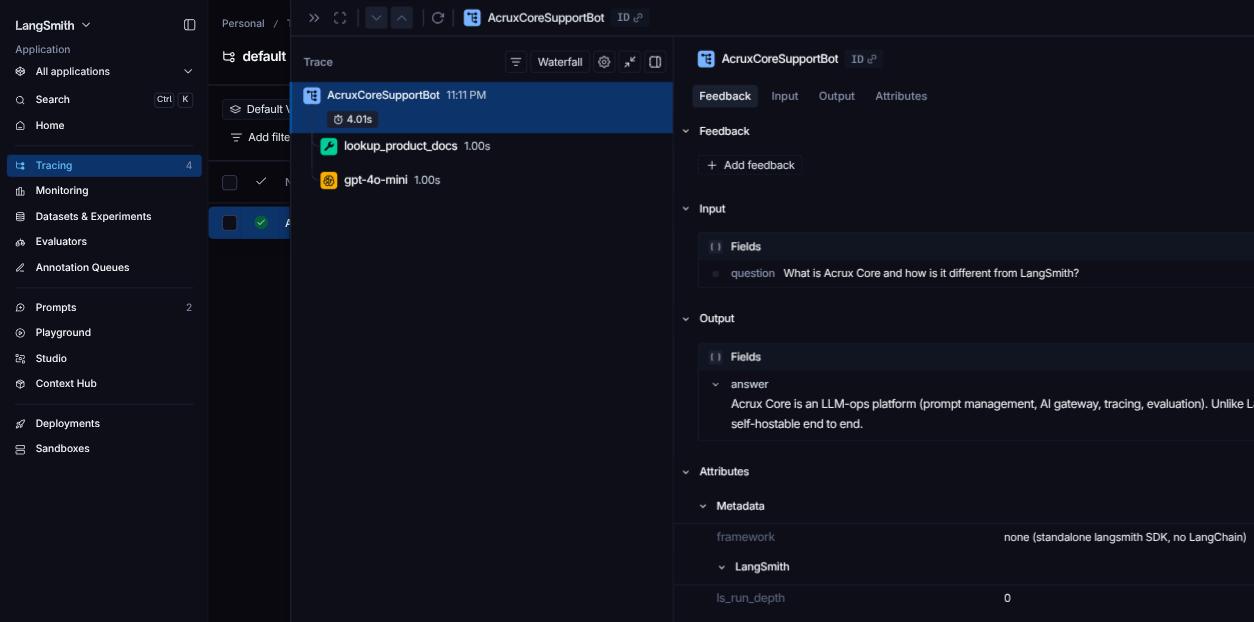Refresh the trace view
This screenshot has width=1254, height=622.
click(x=437, y=18)
